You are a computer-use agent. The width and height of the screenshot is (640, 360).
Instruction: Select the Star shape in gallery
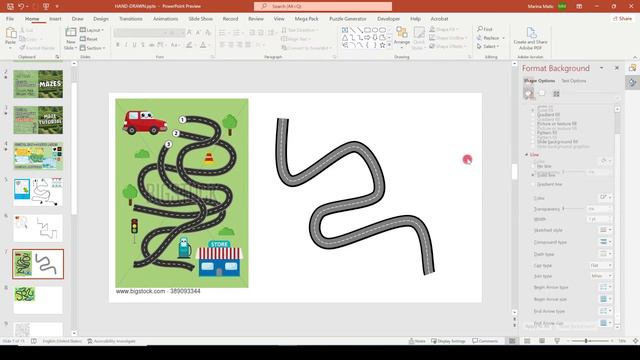click(382, 45)
